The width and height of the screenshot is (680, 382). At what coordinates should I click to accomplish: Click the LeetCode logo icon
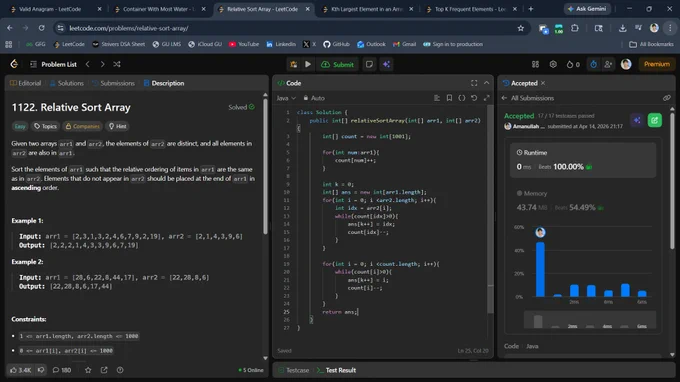[x=14, y=64]
